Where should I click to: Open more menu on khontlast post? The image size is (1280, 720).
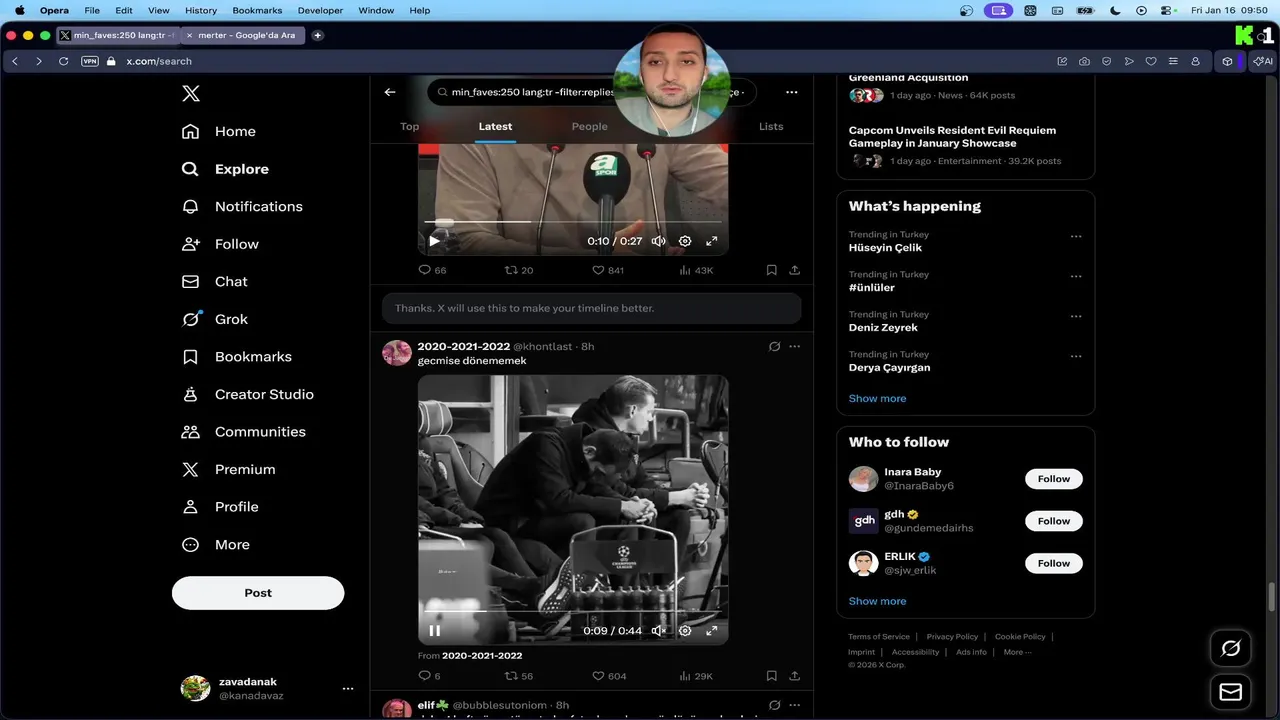(x=794, y=347)
